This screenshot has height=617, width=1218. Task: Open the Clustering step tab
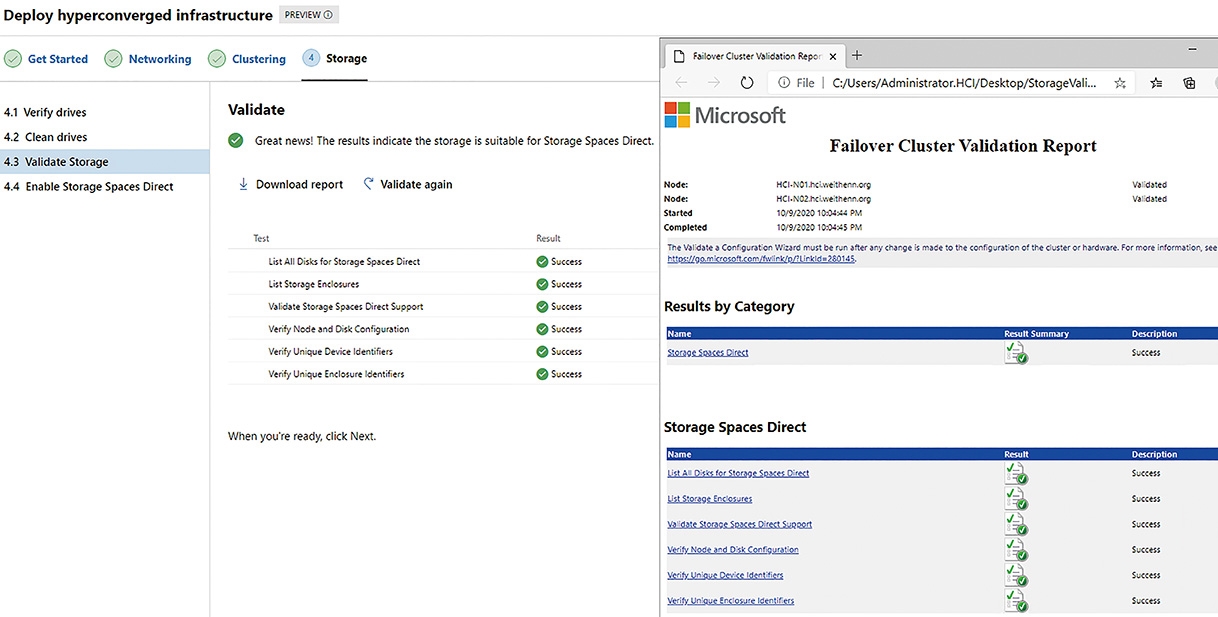pos(248,59)
